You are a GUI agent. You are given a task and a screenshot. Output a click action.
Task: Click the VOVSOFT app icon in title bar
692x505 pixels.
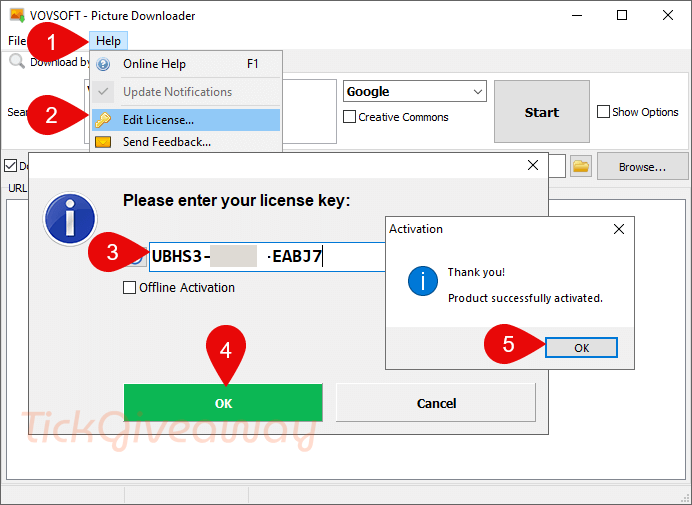click(x=17, y=15)
